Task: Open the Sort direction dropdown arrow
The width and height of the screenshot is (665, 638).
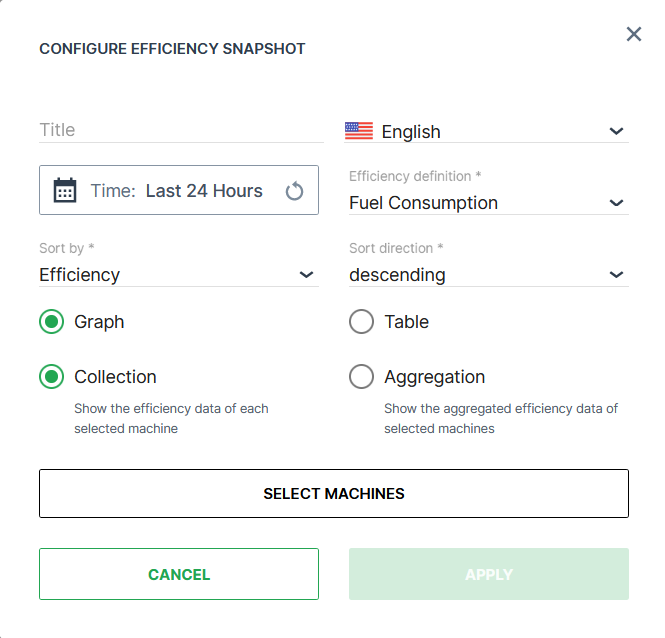Action: (x=616, y=275)
